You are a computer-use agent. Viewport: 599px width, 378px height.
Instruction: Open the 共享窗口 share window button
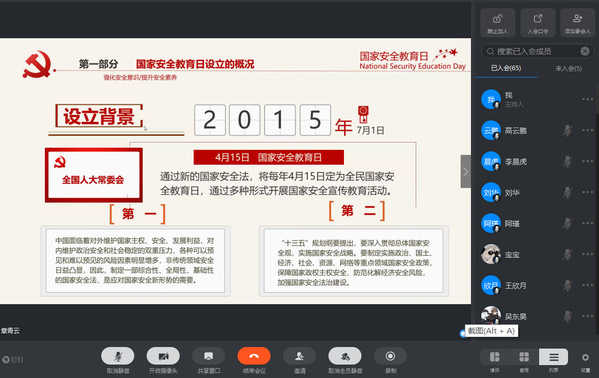(x=209, y=356)
